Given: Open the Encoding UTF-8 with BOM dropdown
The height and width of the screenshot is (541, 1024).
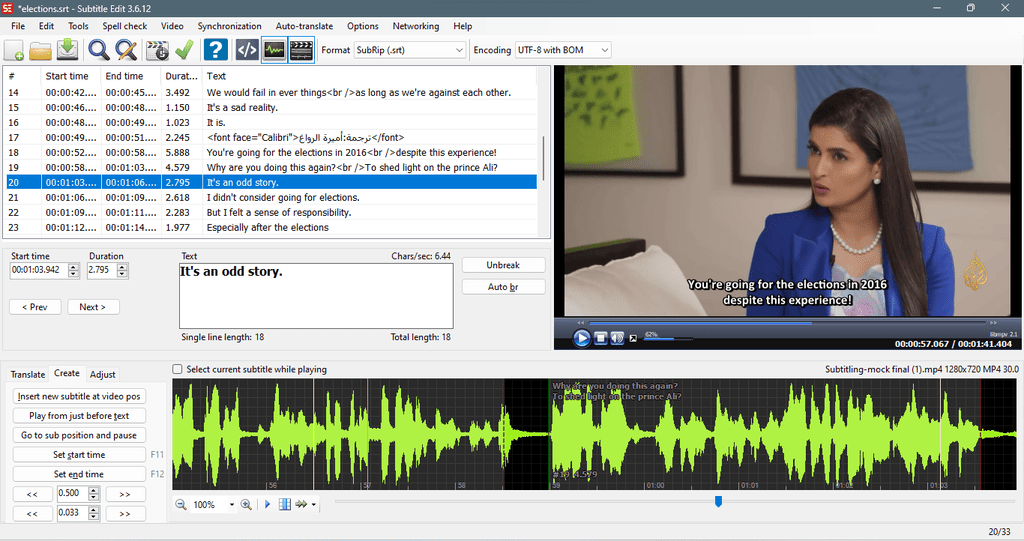Looking at the screenshot, I should pos(605,50).
